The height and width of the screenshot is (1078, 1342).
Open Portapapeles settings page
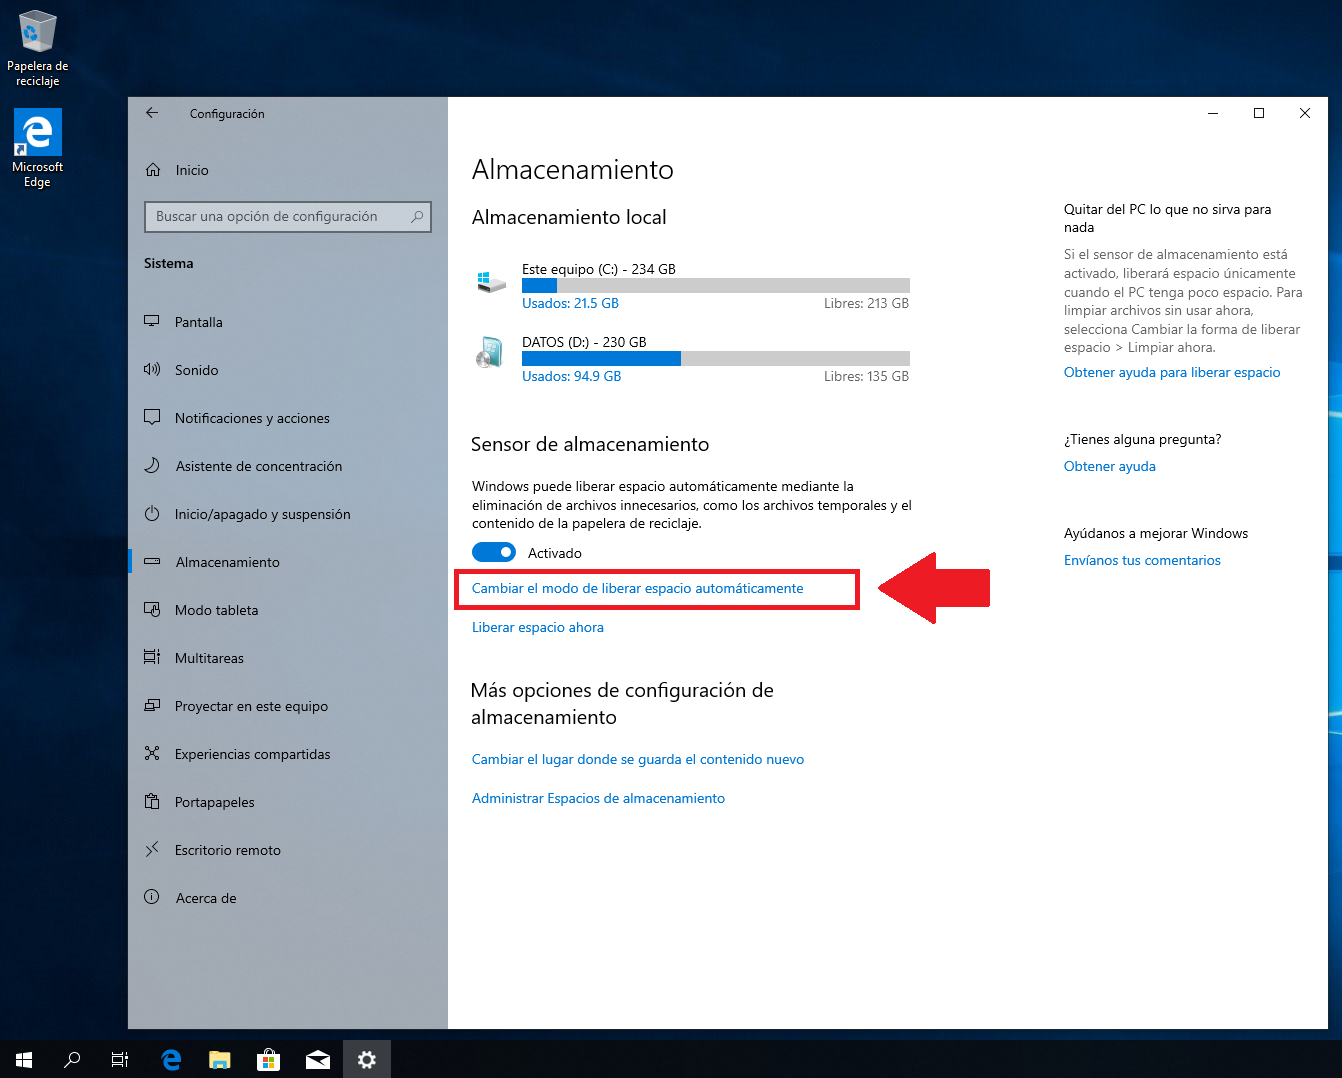pyautogui.click(x=214, y=802)
